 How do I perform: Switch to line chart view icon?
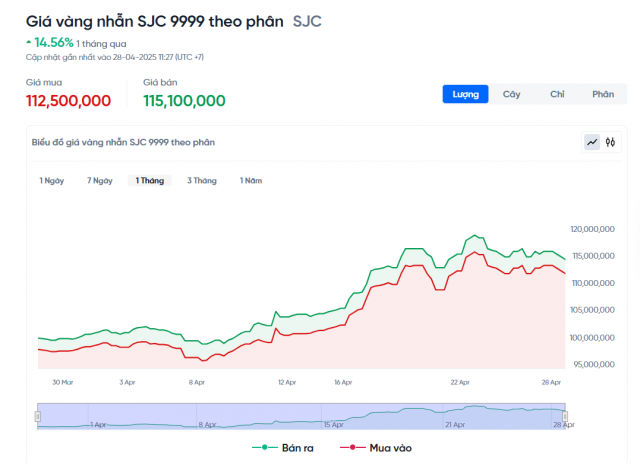click(592, 142)
